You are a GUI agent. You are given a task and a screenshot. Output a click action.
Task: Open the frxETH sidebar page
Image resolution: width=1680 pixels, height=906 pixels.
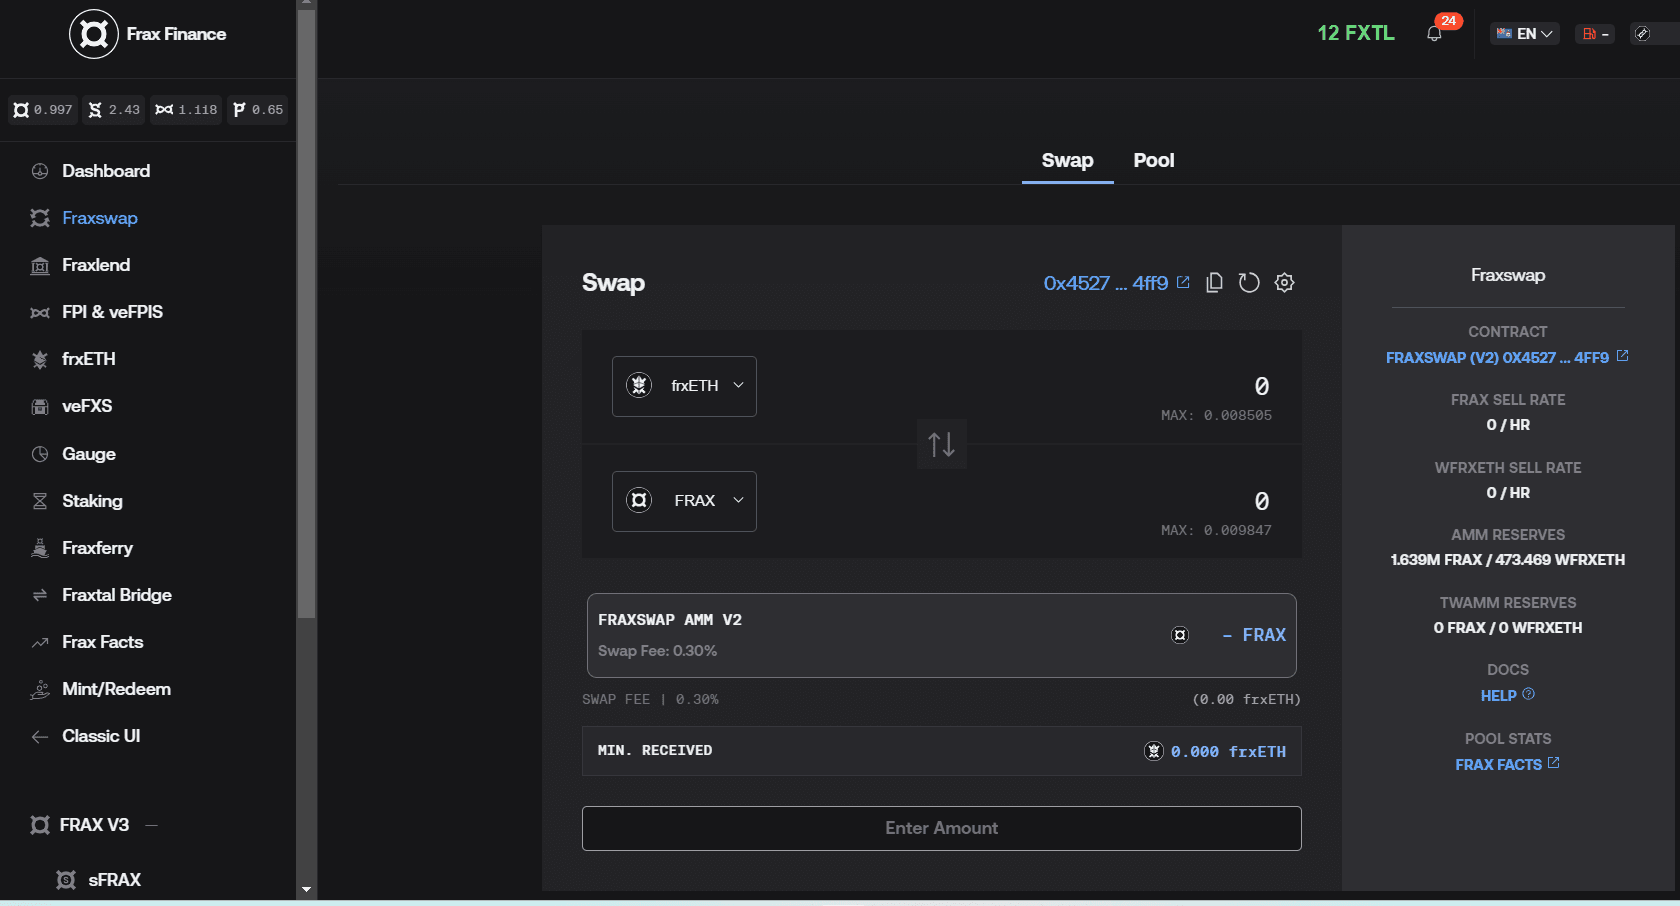[89, 359]
